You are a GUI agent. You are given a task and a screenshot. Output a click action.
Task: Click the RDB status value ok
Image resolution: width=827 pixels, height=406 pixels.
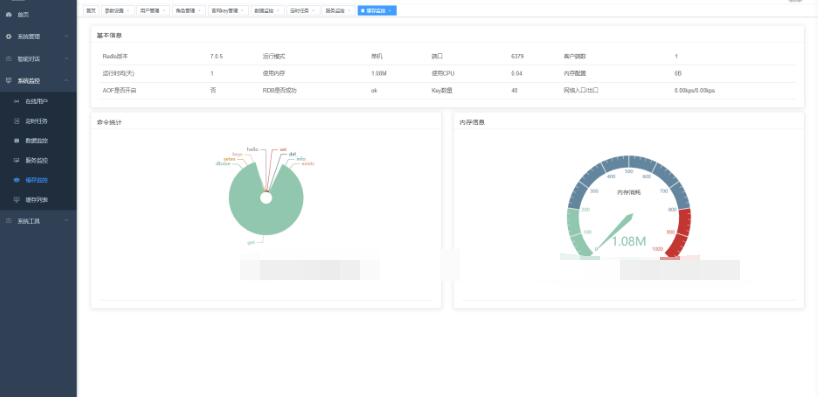coord(374,91)
